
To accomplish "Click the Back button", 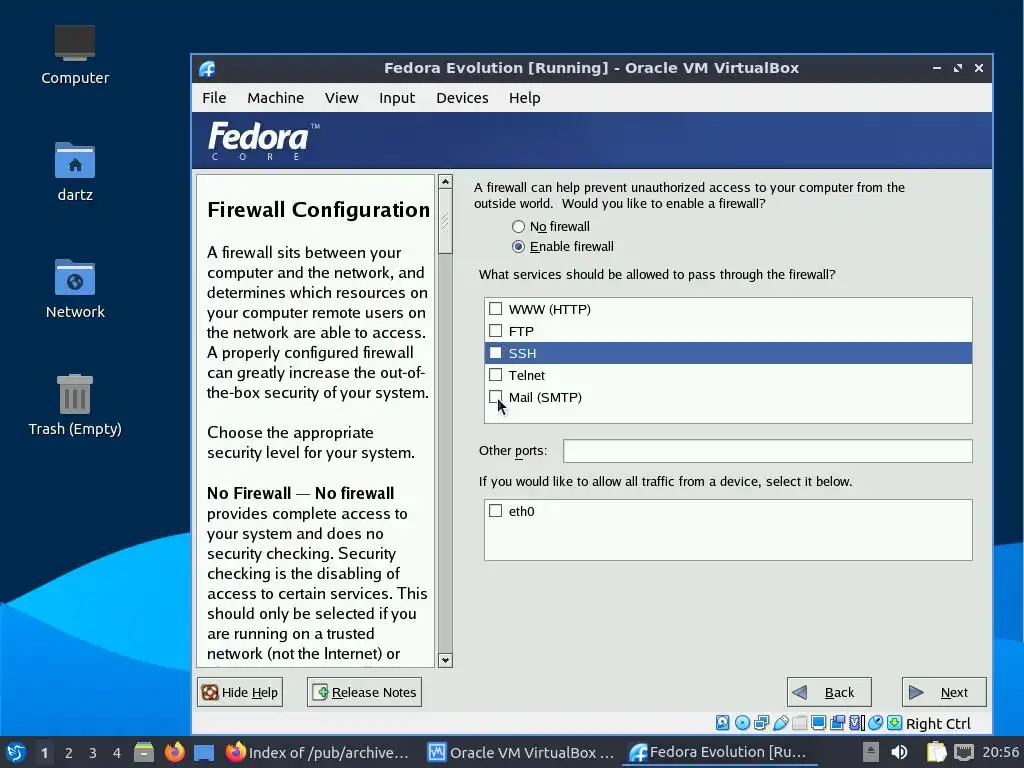I will (829, 692).
